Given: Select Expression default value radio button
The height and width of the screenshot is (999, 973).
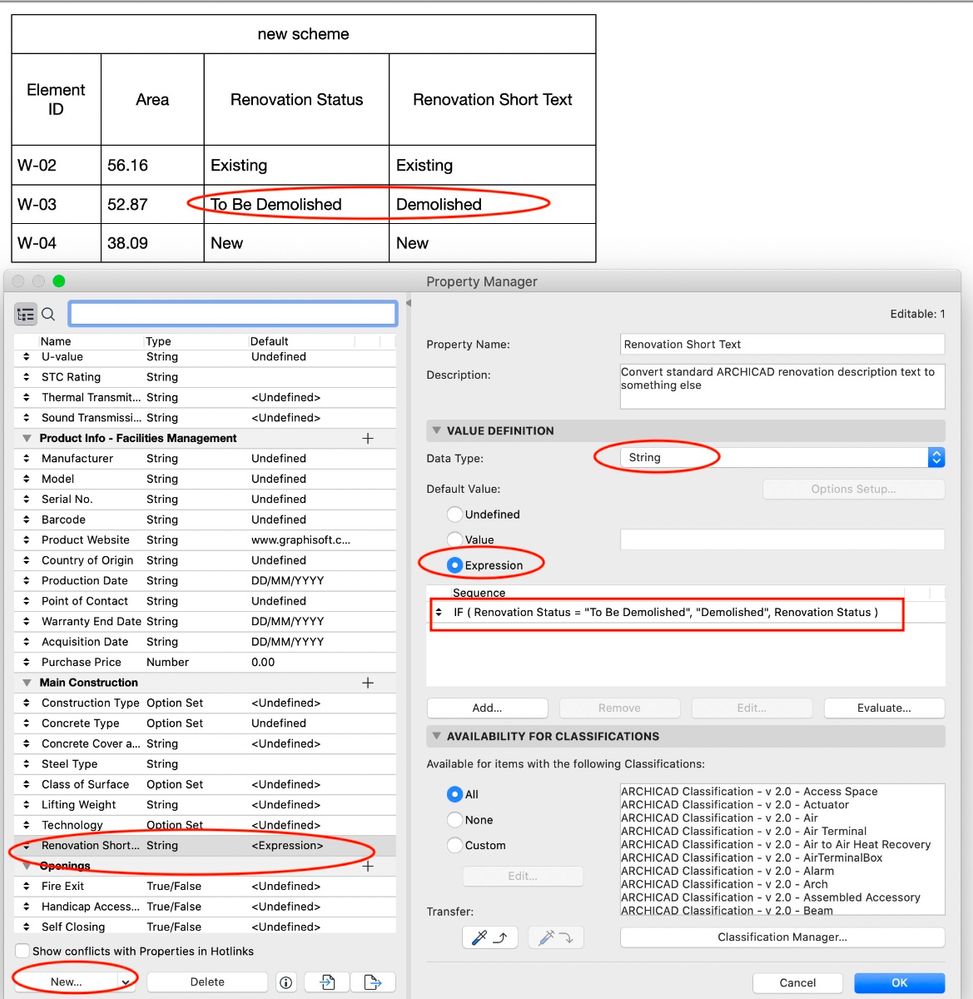Looking at the screenshot, I should click(x=454, y=565).
